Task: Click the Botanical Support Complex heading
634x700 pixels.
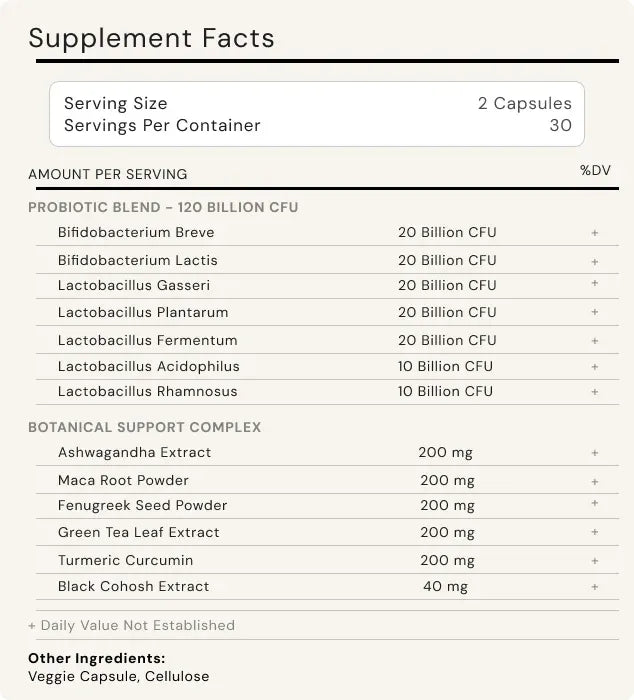Action: tap(144, 427)
